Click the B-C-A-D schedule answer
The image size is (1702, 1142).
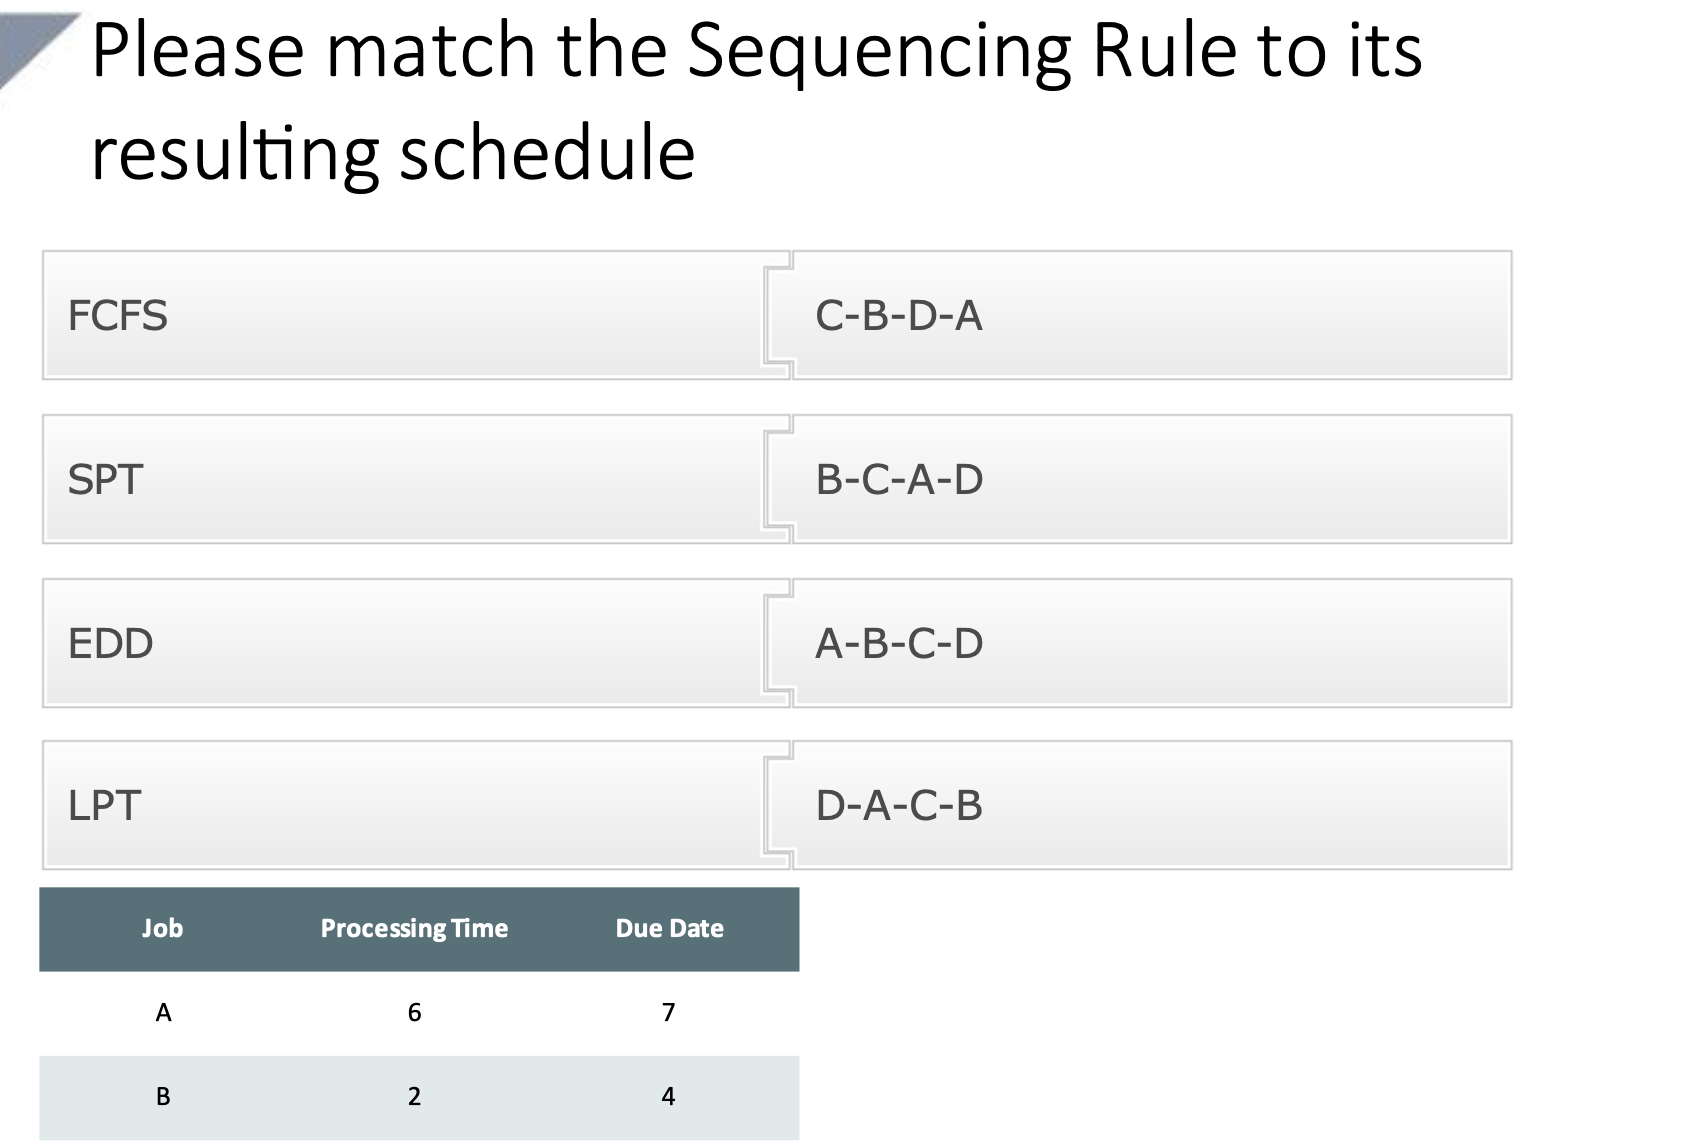1150,480
